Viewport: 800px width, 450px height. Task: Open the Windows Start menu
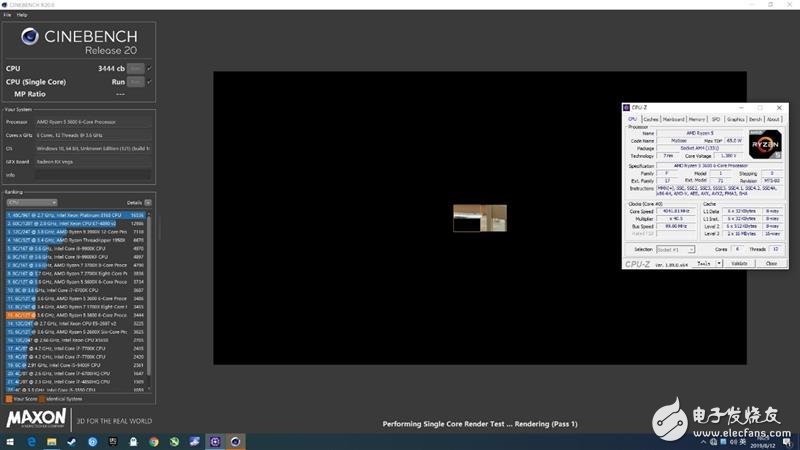10,442
